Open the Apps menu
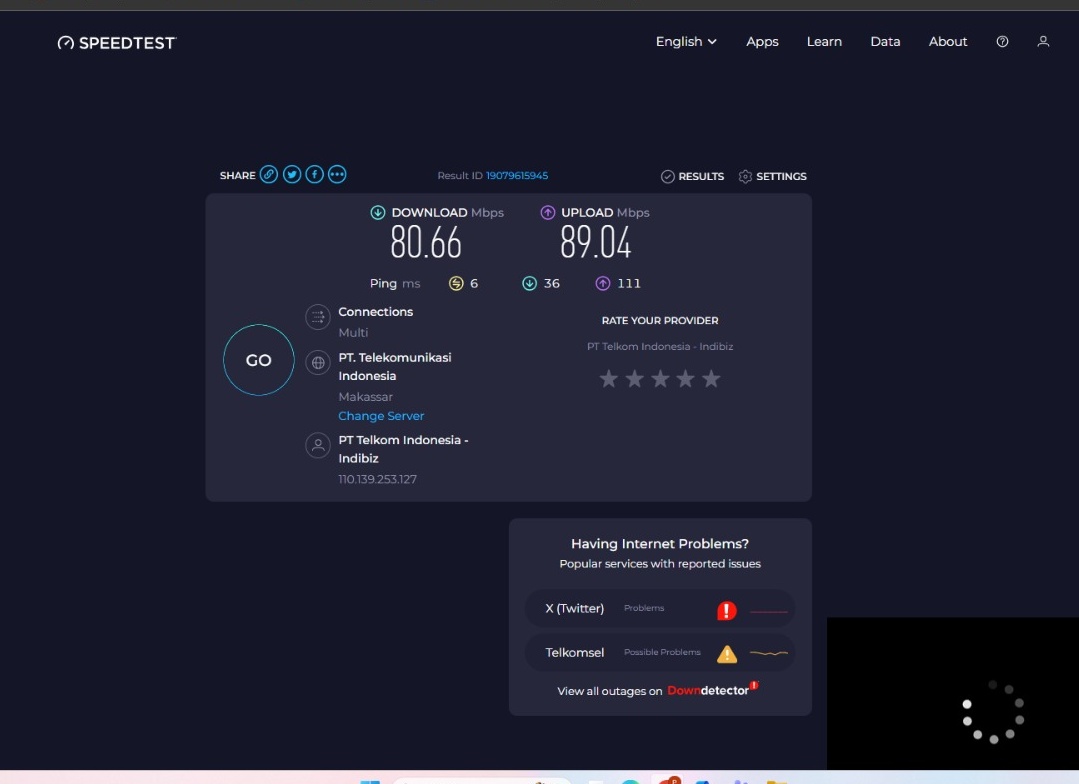 tap(762, 41)
